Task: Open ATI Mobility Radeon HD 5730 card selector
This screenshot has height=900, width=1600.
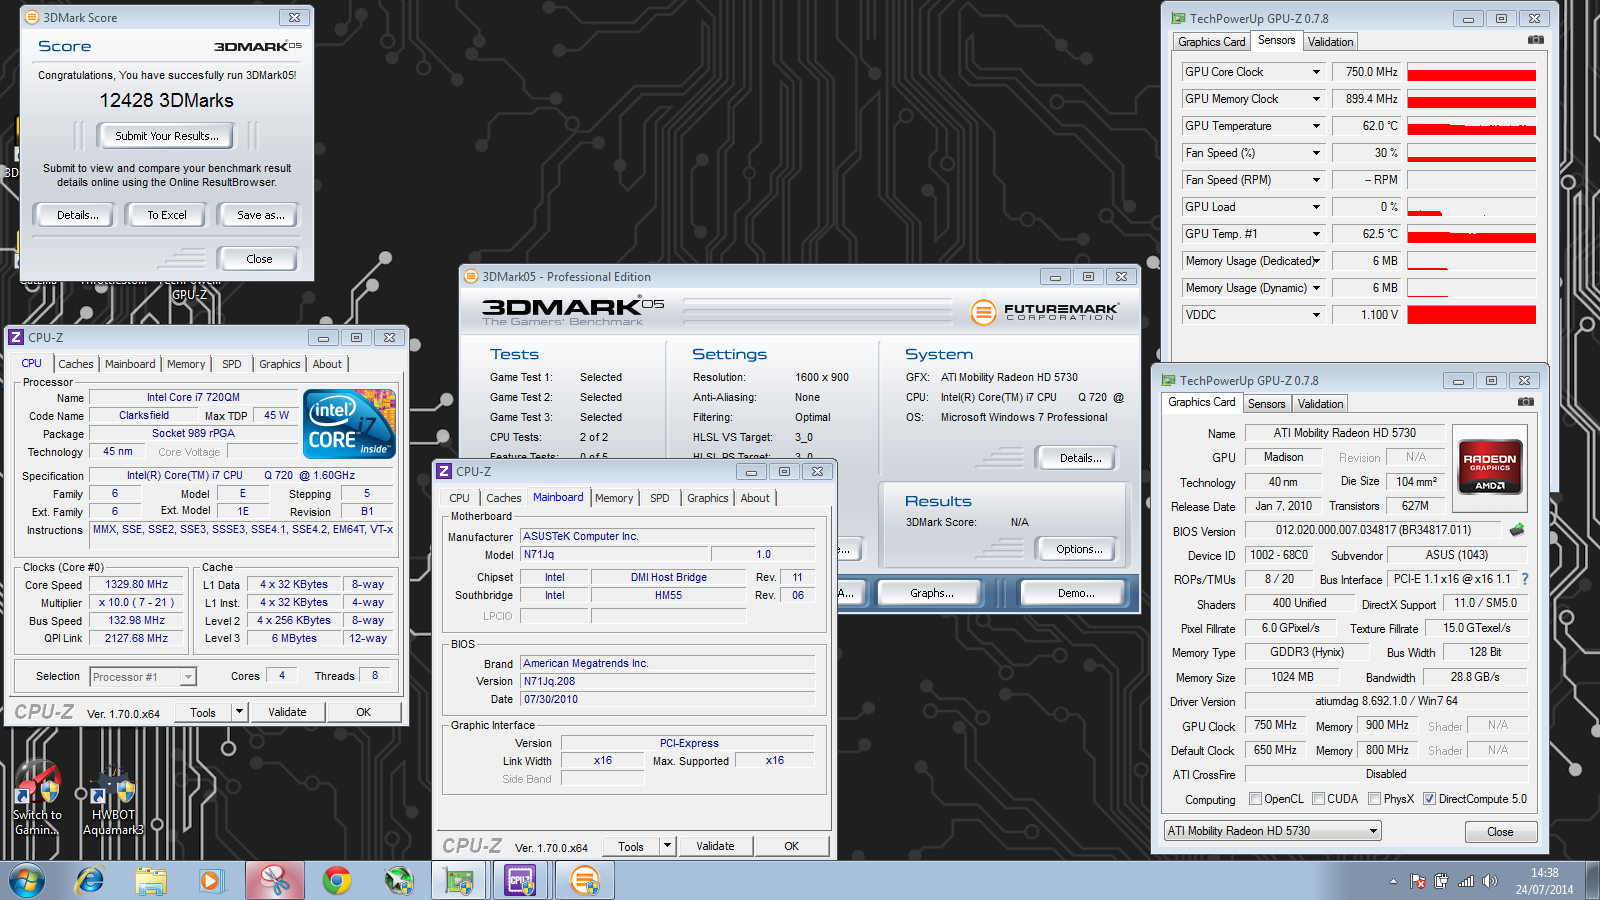Action: tap(1273, 831)
